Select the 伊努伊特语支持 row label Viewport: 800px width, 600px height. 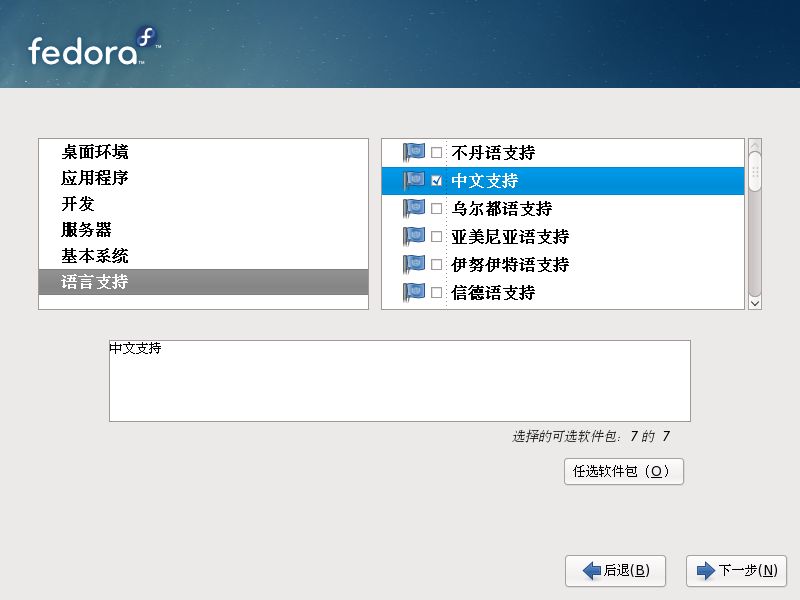(x=510, y=265)
